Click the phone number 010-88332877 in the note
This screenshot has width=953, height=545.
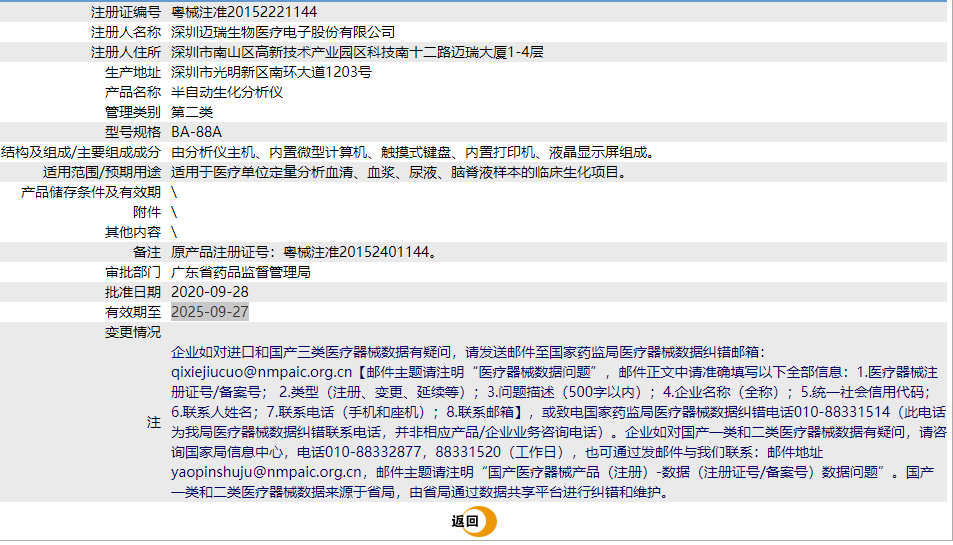tap(373, 452)
